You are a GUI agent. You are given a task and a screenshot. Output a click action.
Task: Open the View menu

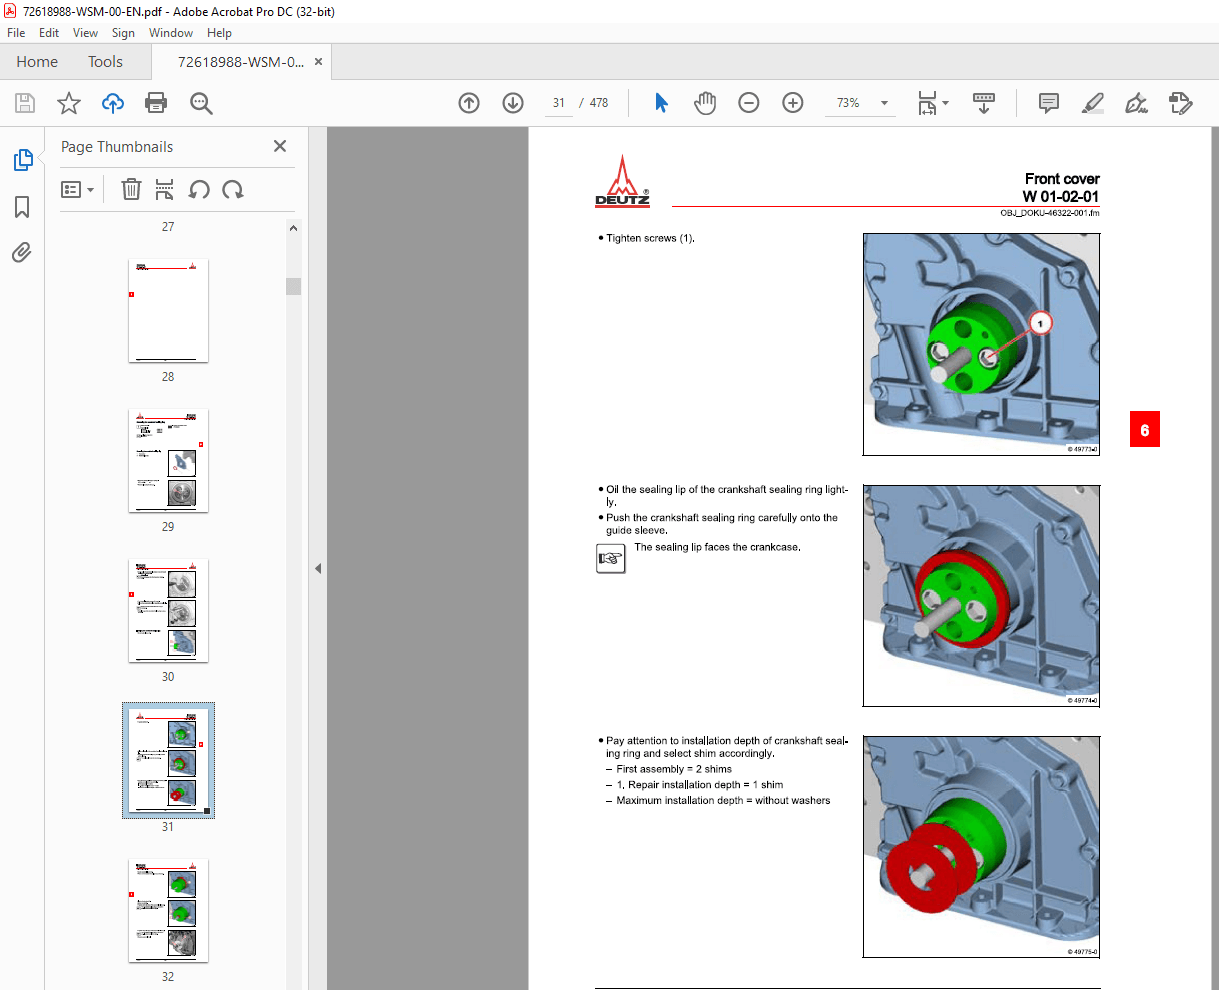coord(85,32)
